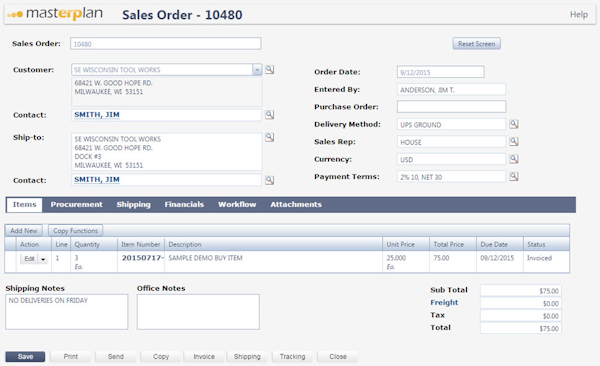Open the Help link
Image resolution: width=600 pixels, height=366 pixels.
tap(579, 15)
